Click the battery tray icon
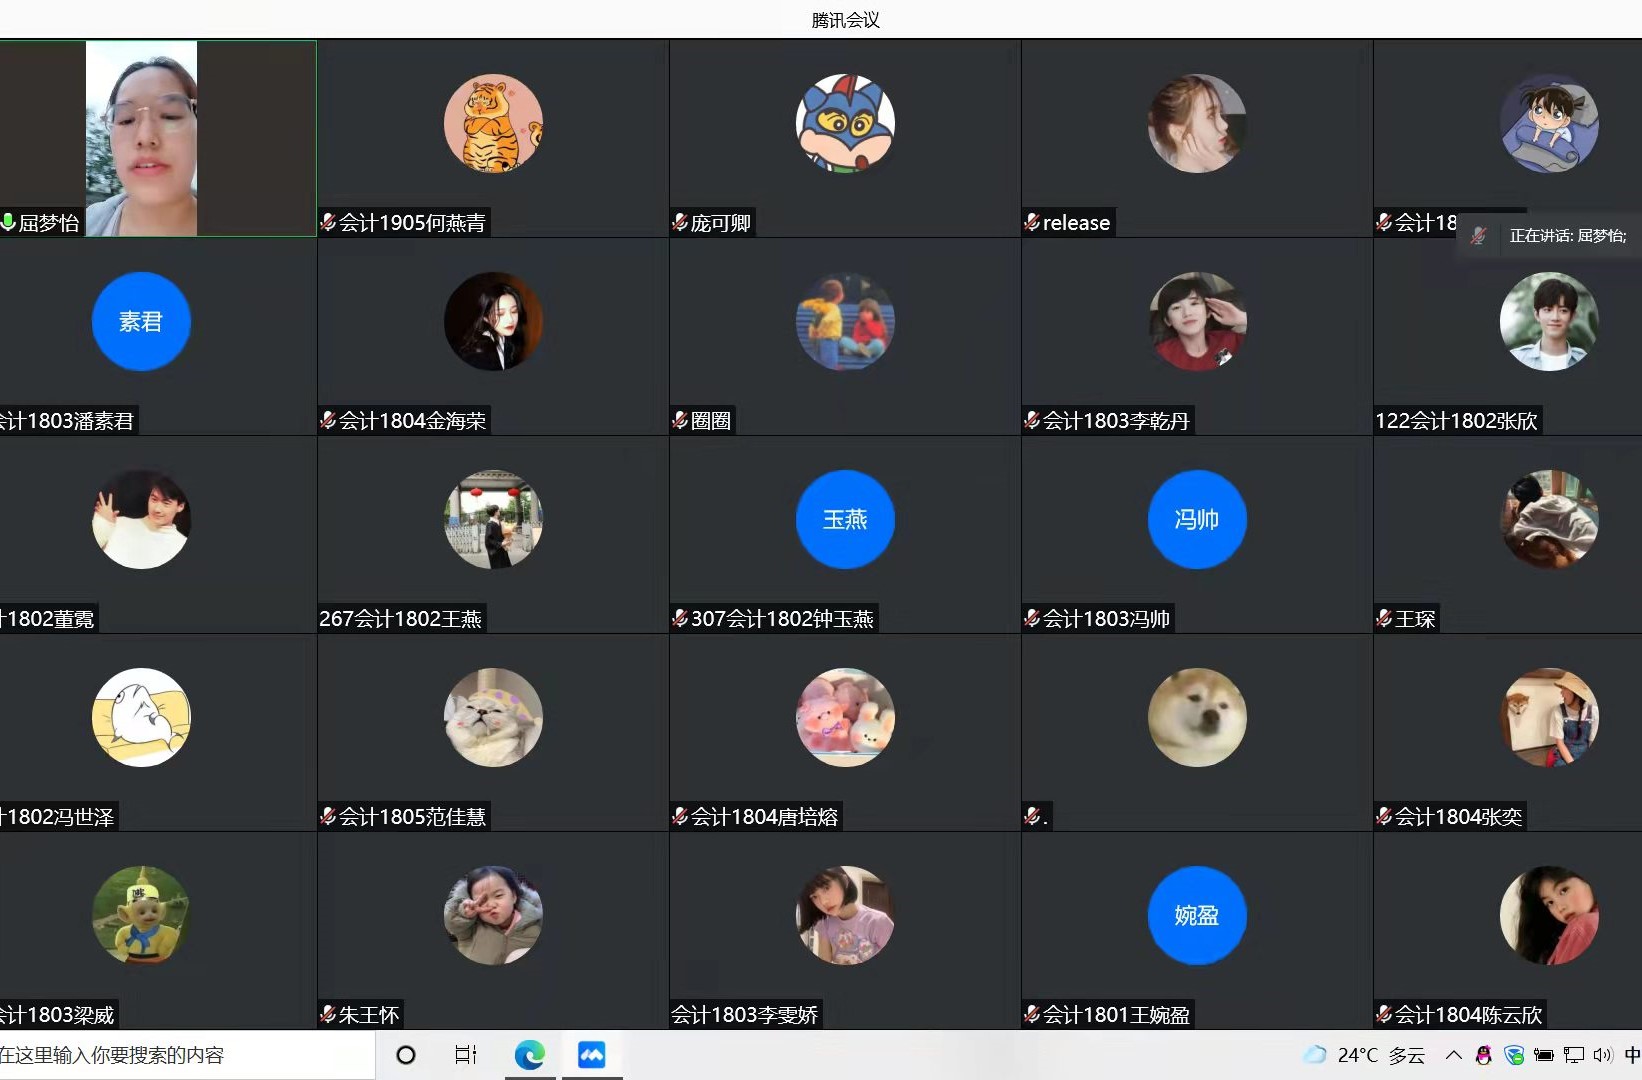 (x=1544, y=1055)
